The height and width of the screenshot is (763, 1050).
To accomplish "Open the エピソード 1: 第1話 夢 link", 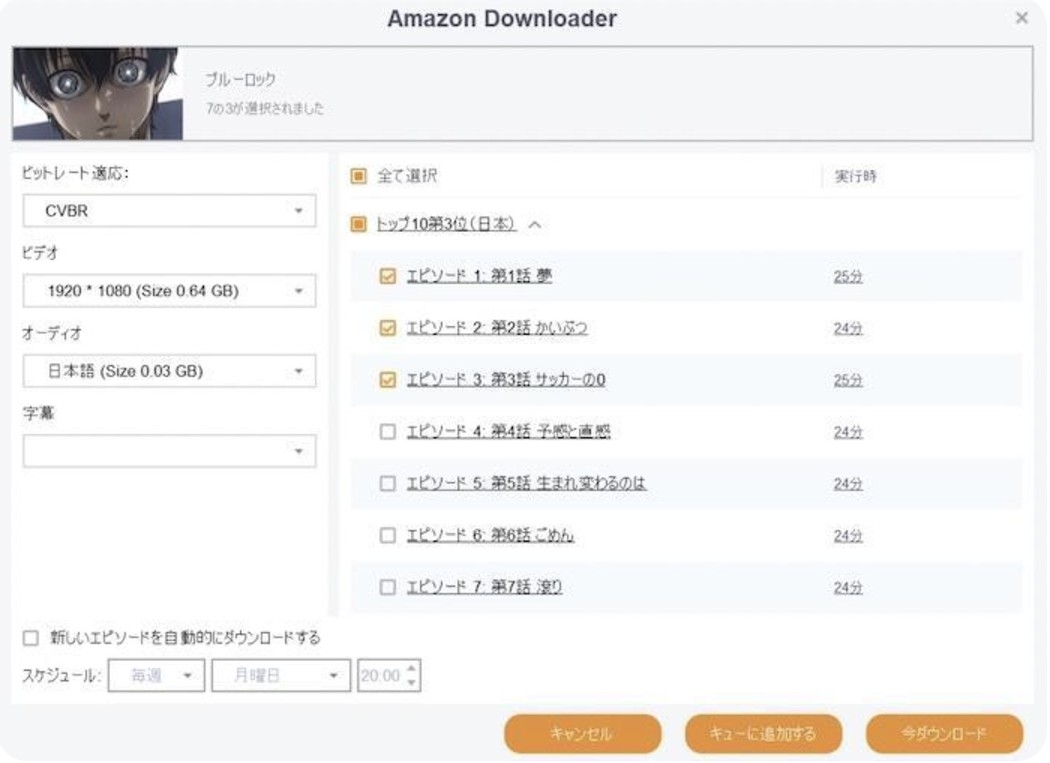I will point(479,276).
